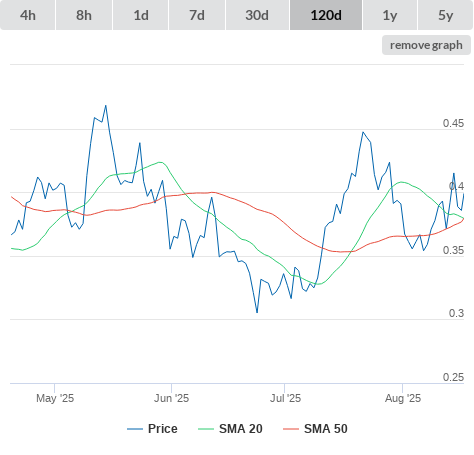Switch to 5y time range

click(x=446, y=15)
